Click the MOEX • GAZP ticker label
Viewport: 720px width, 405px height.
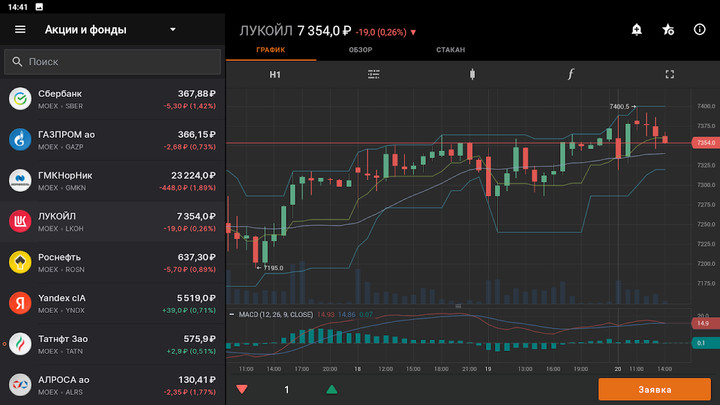pyautogui.click(x=61, y=147)
